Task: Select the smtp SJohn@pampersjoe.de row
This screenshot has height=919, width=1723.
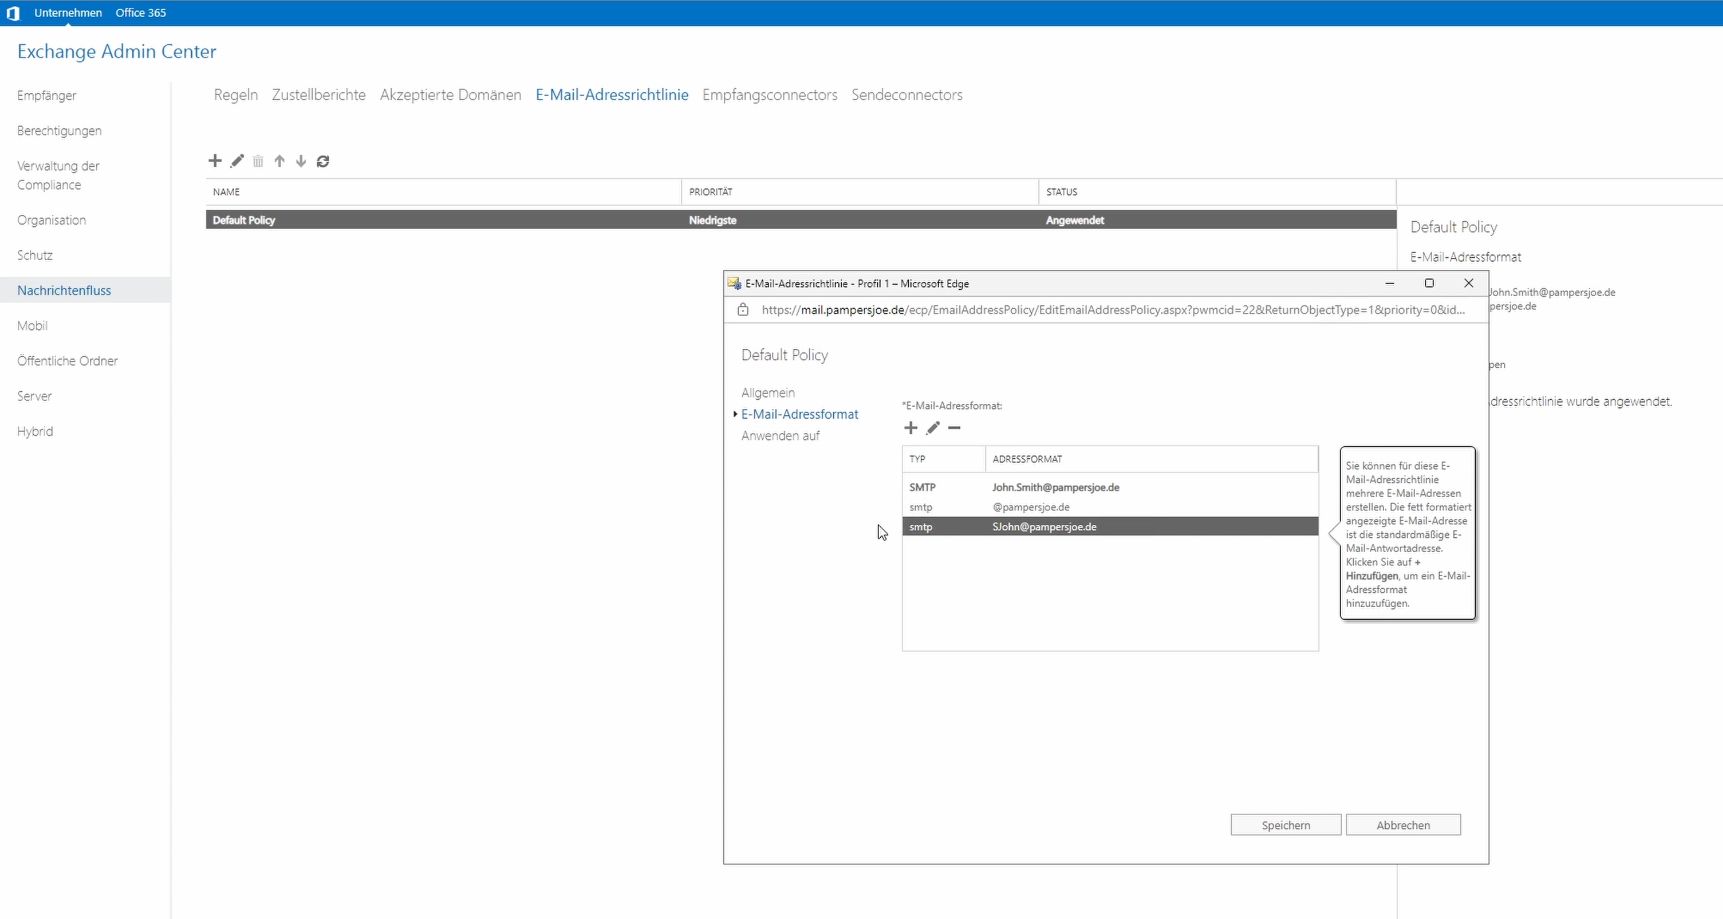Action: click(x=1110, y=527)
